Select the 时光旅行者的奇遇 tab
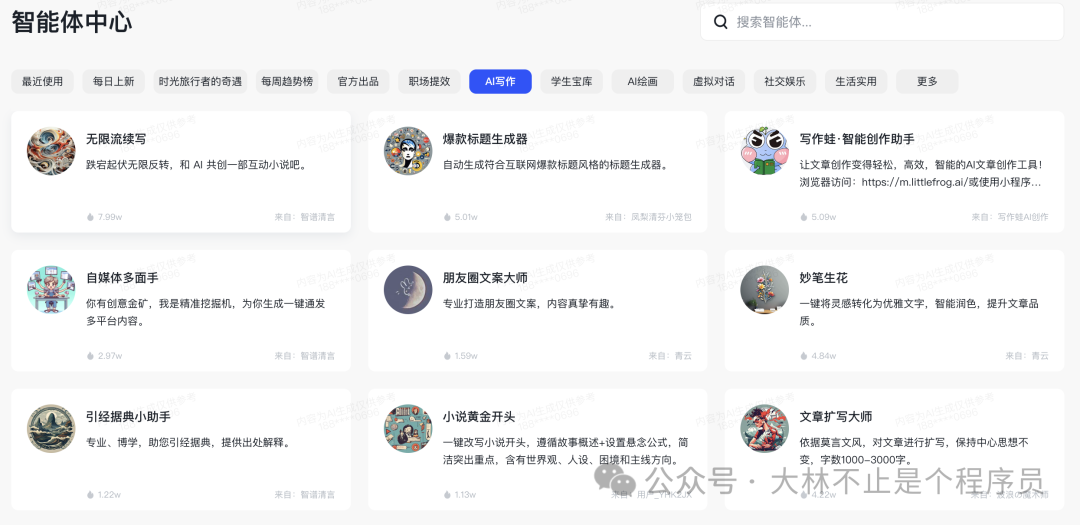Screen dimensions: 1080x525 [200, 81]
